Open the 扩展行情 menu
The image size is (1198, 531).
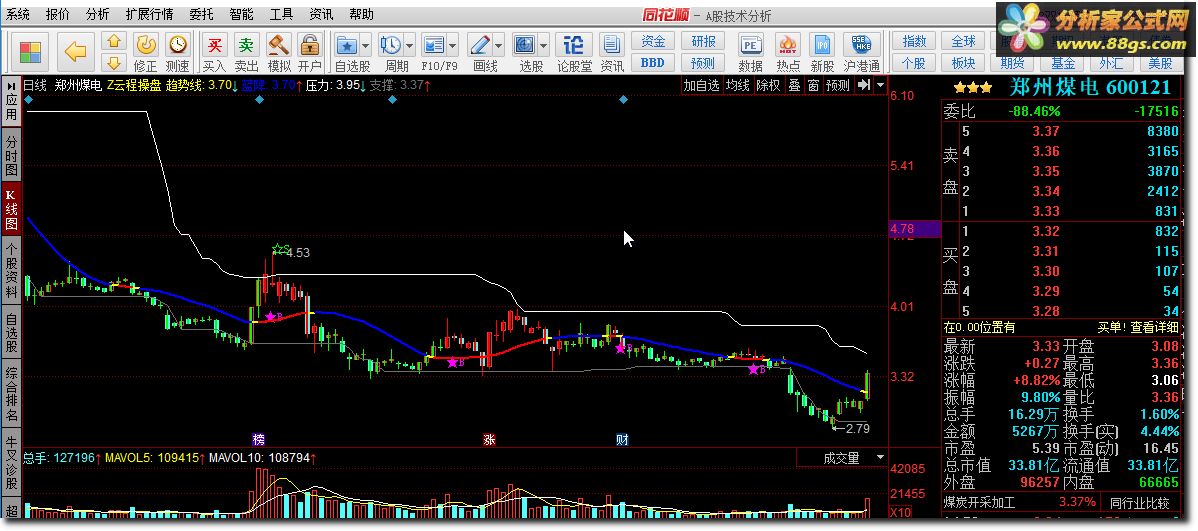(x=149, y=15)
